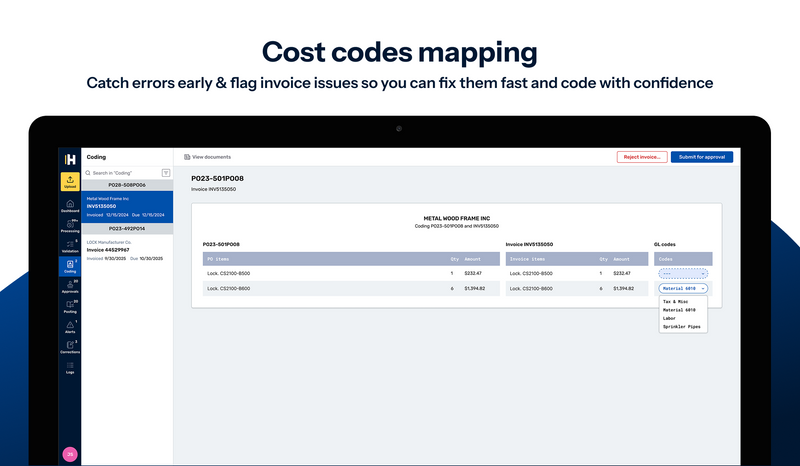This screenshot has width=800, height=466.
Task: Click the H logo in the sidebar
Action: point(70,159)
